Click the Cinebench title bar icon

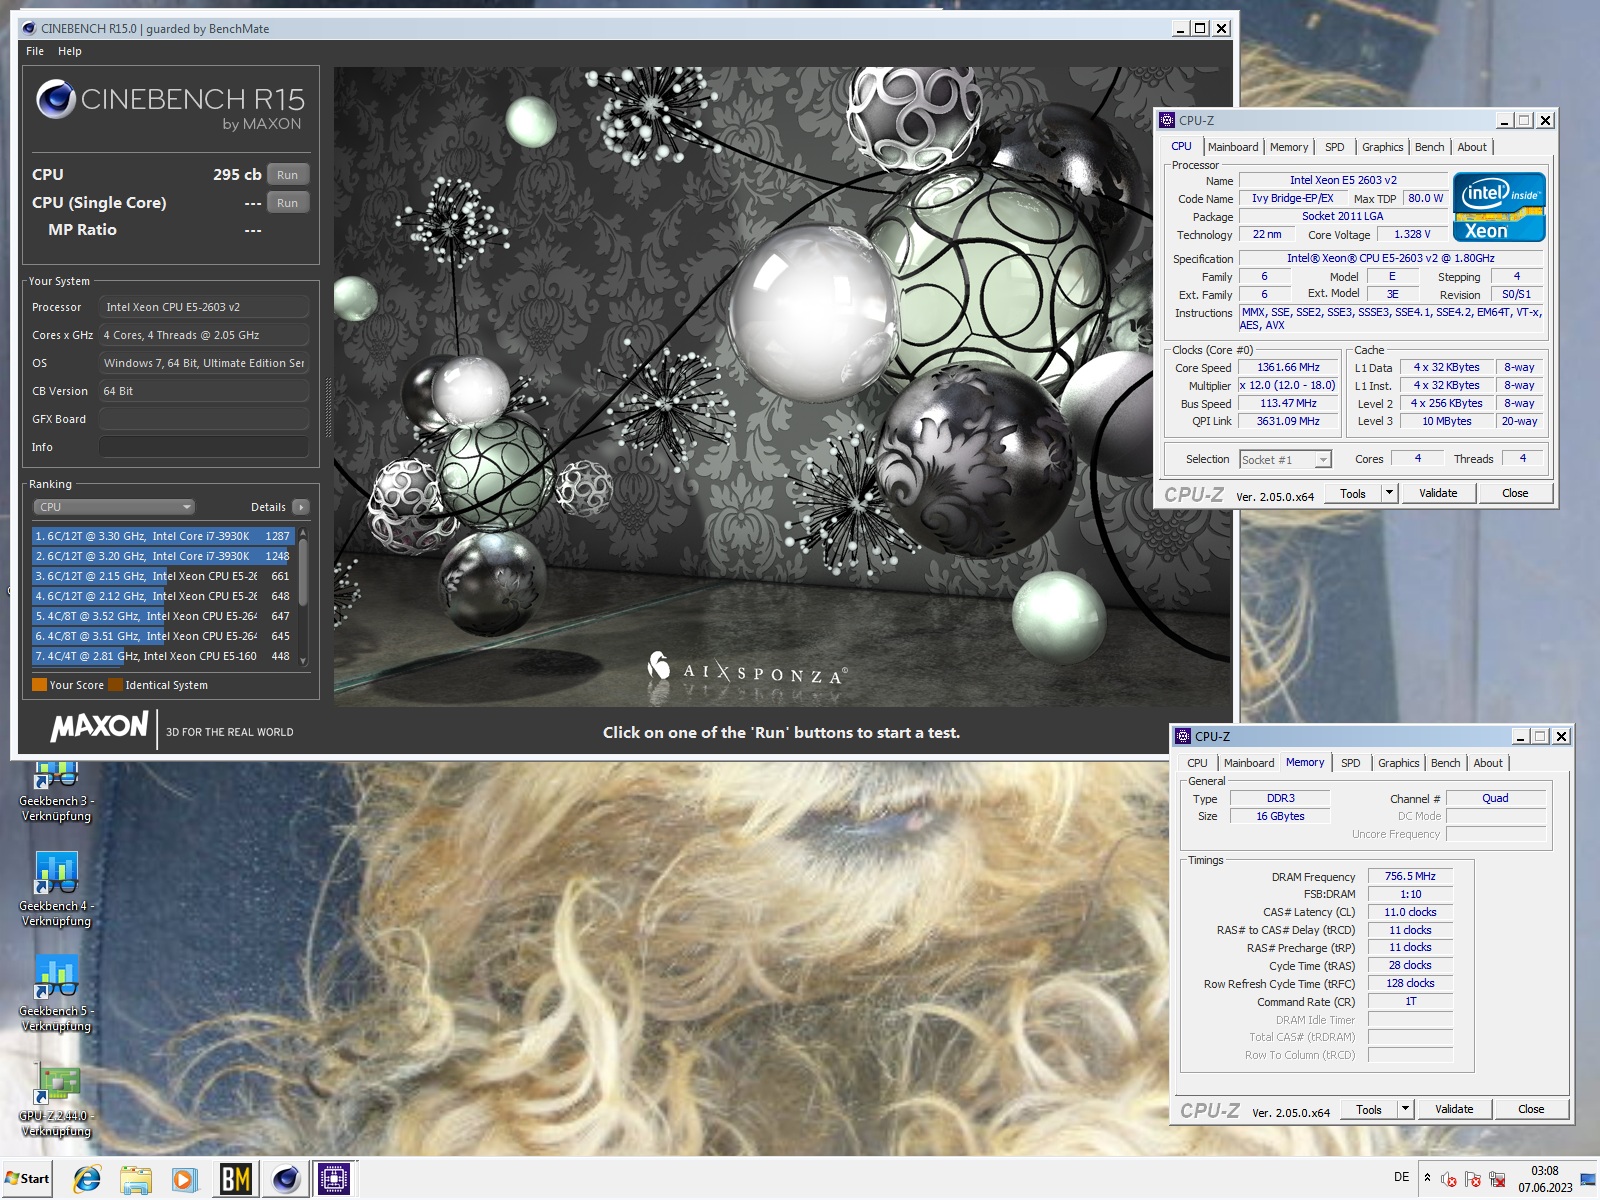coord(29,28)
